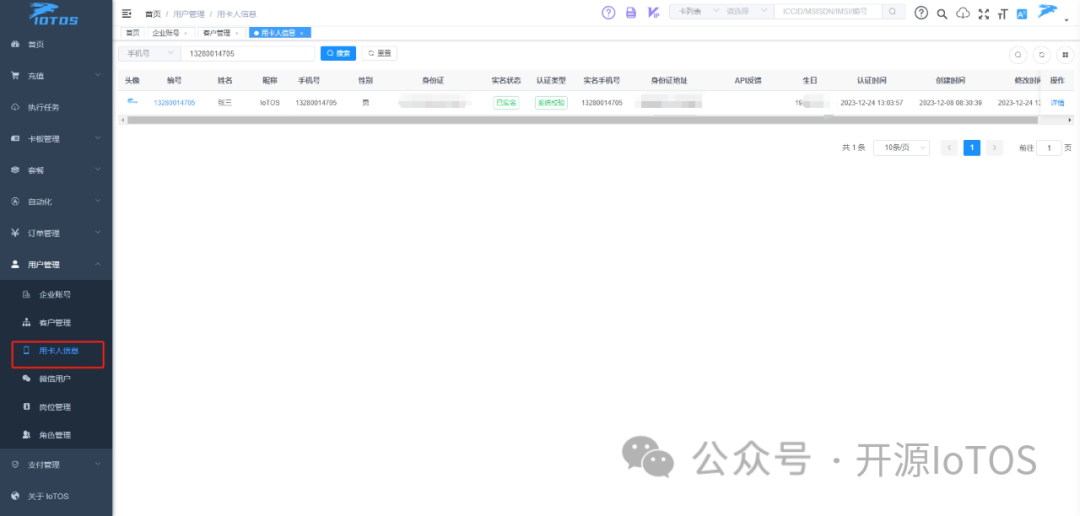The width and height of the screenshot is (1080, 516).
Task: Open the user avatar logo menu
Action: click(1048, 11)
